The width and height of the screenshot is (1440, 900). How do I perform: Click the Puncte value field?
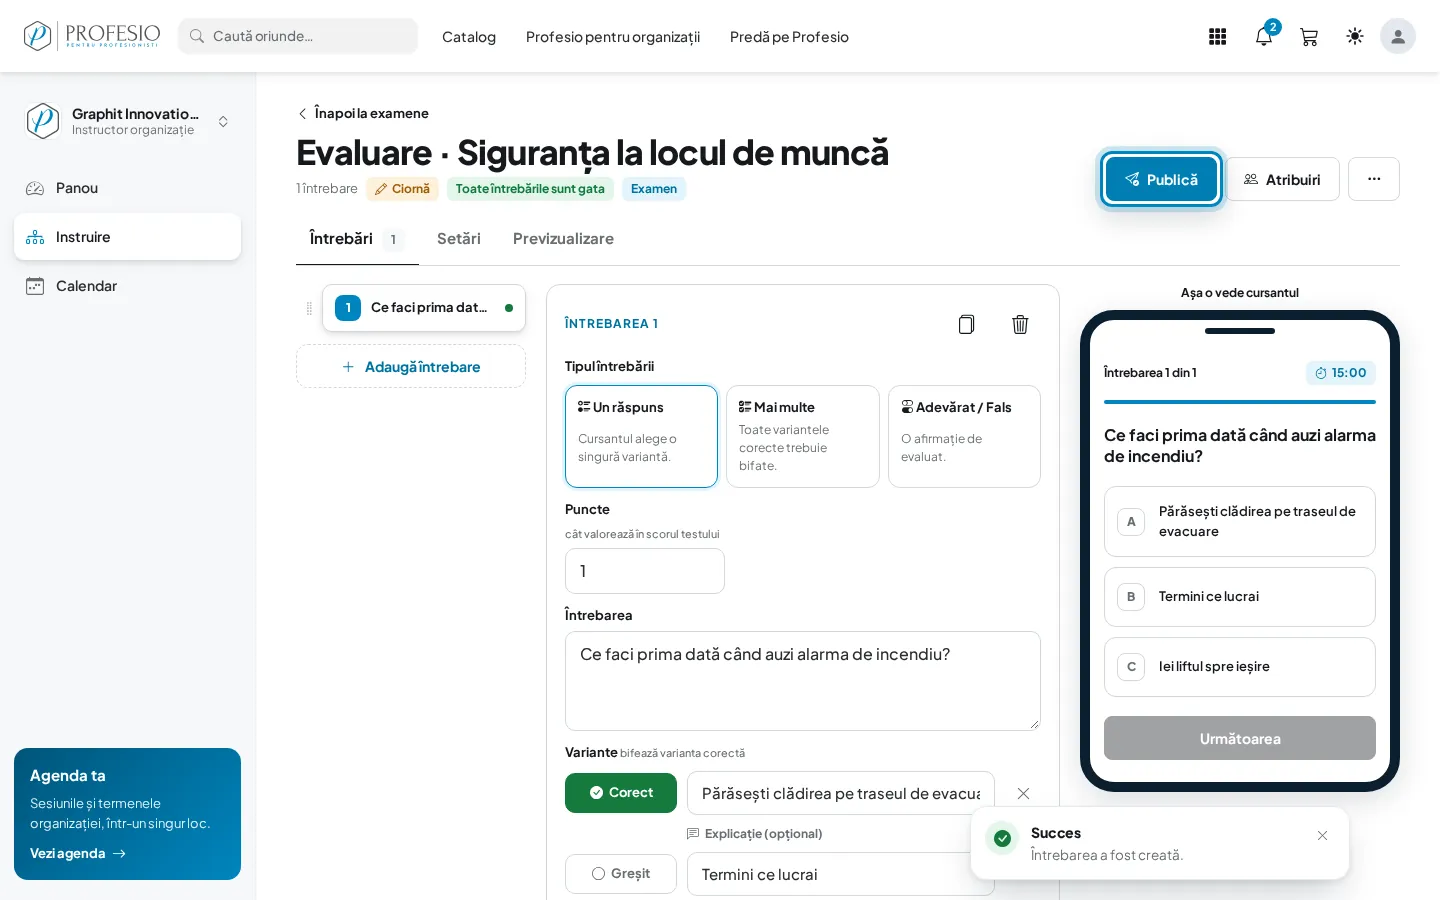[x=645, y=571]
